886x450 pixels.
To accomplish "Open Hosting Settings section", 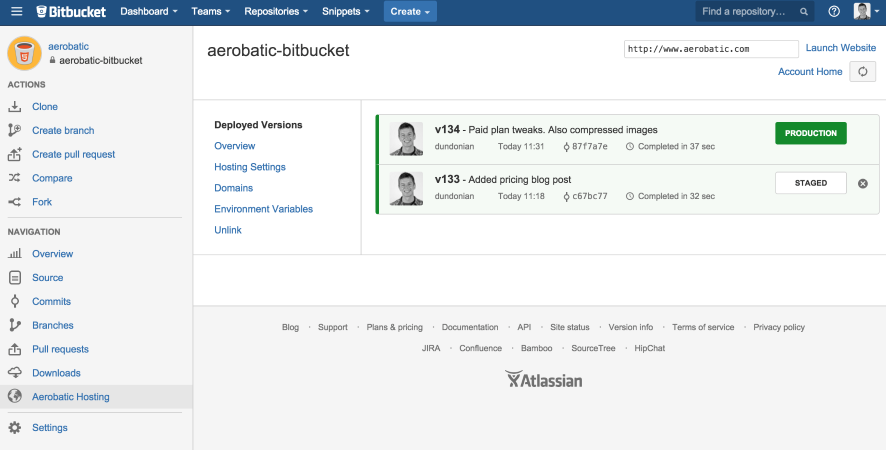I will [250, 167].
